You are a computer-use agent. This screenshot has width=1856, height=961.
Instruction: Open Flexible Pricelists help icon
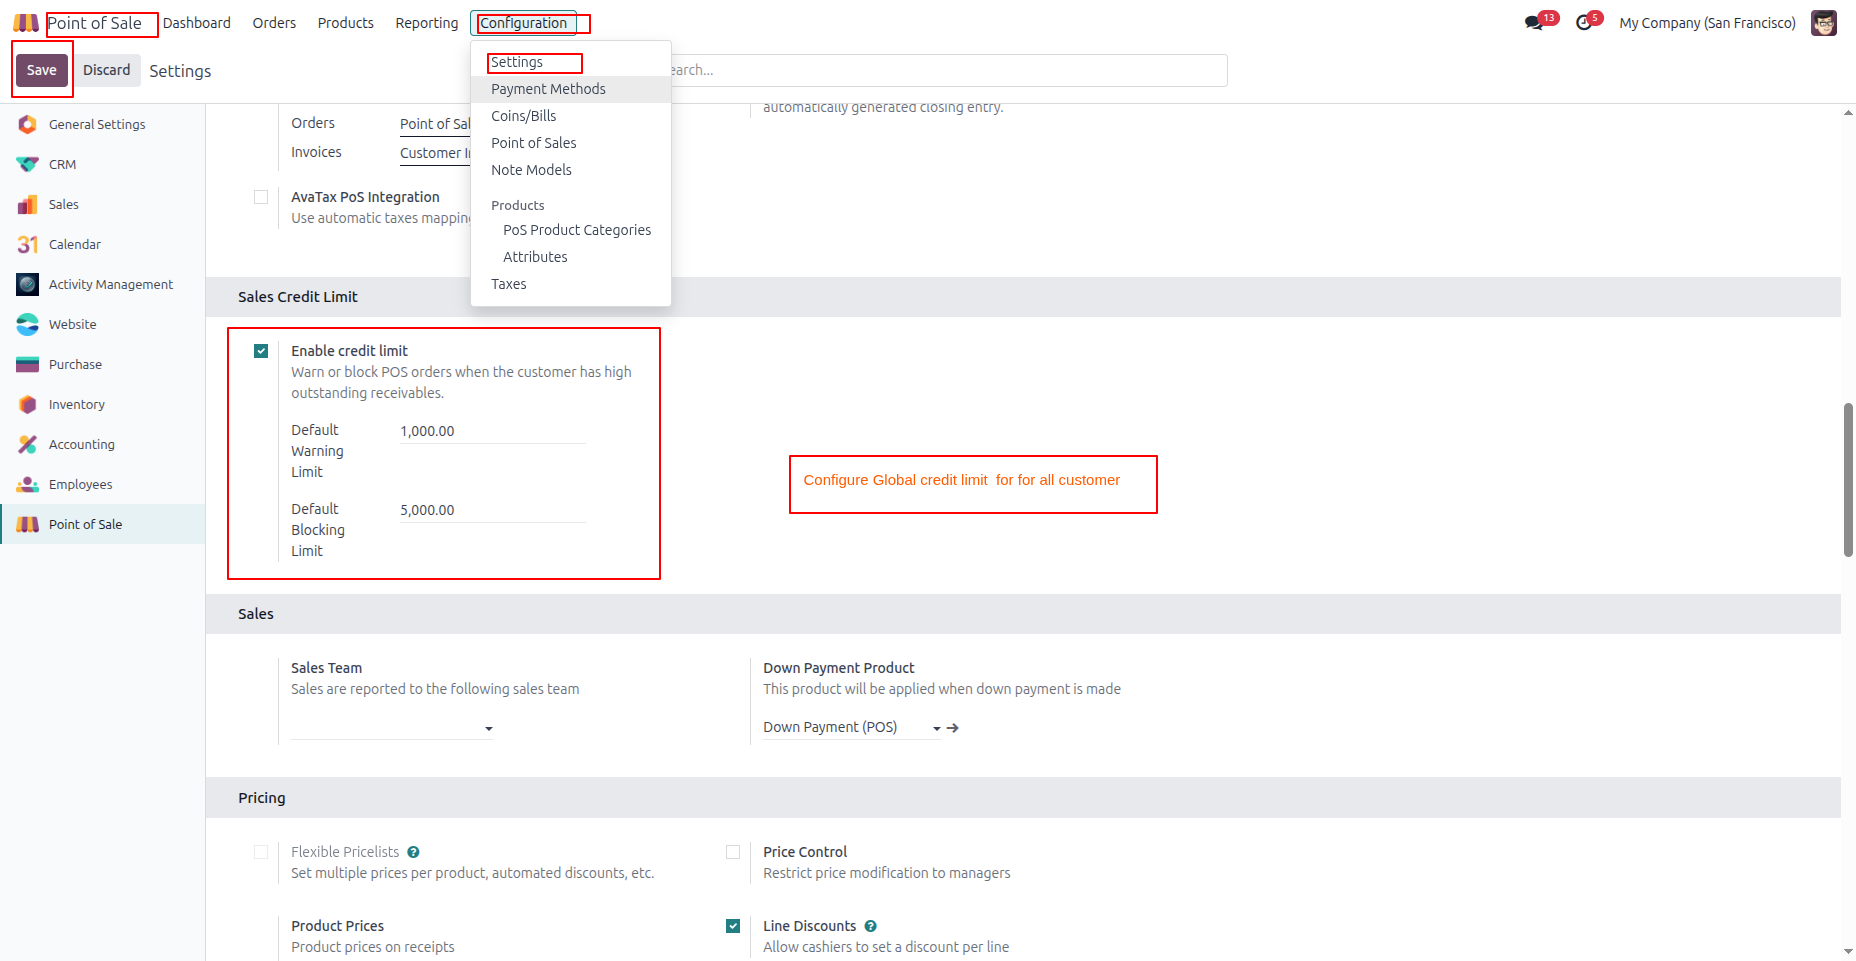(413, 852)
